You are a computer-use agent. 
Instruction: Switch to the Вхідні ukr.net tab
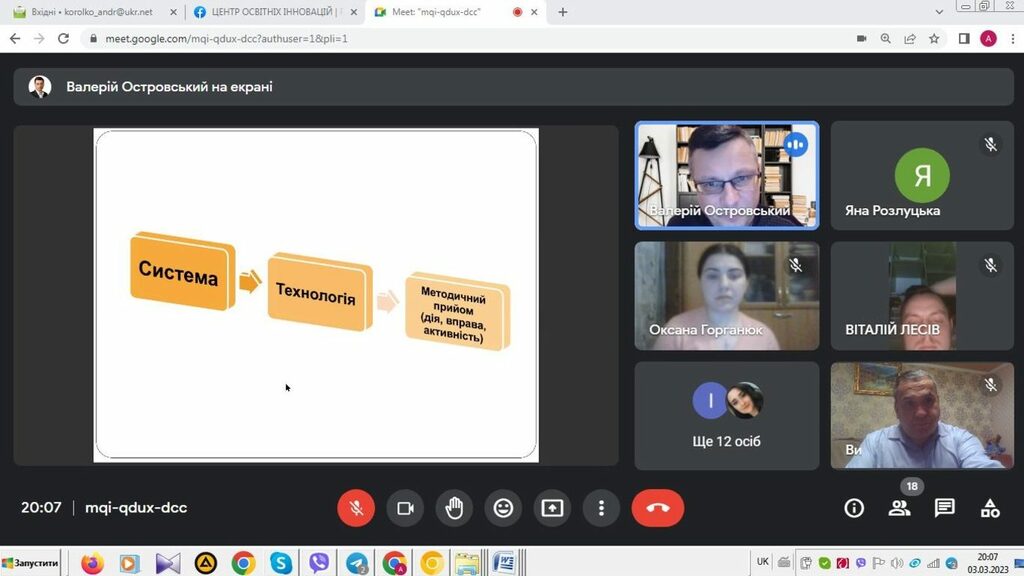pyautogui.click(x=90, y=12)
